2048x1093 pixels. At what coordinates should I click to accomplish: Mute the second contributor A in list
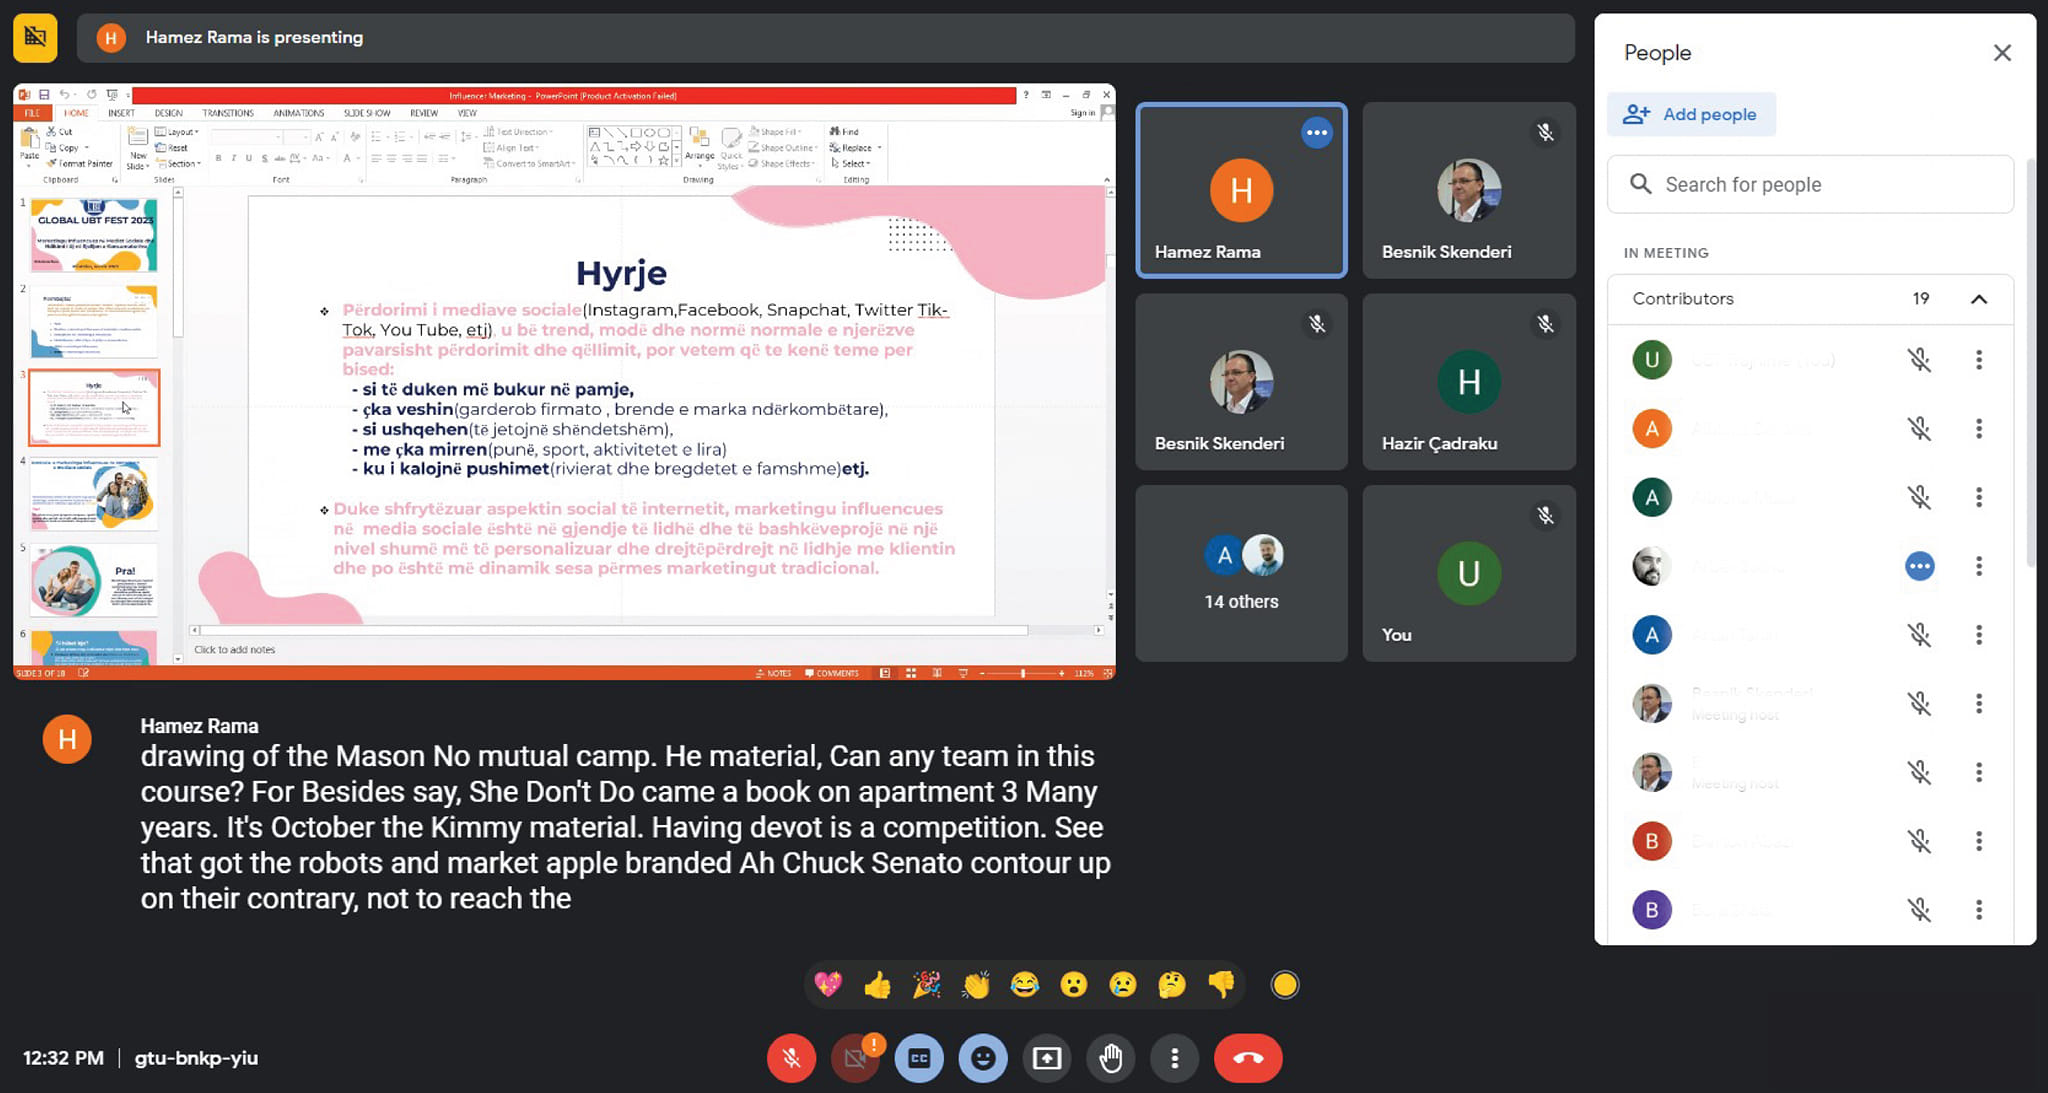point(1918,429)
